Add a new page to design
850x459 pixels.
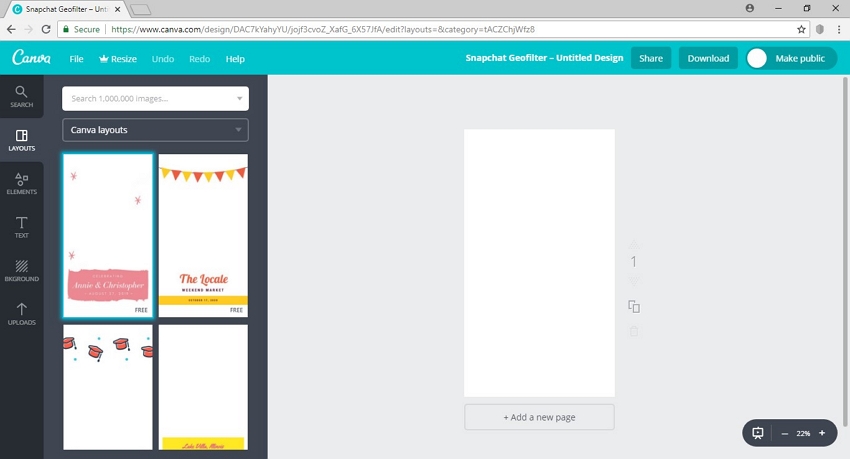539,417
